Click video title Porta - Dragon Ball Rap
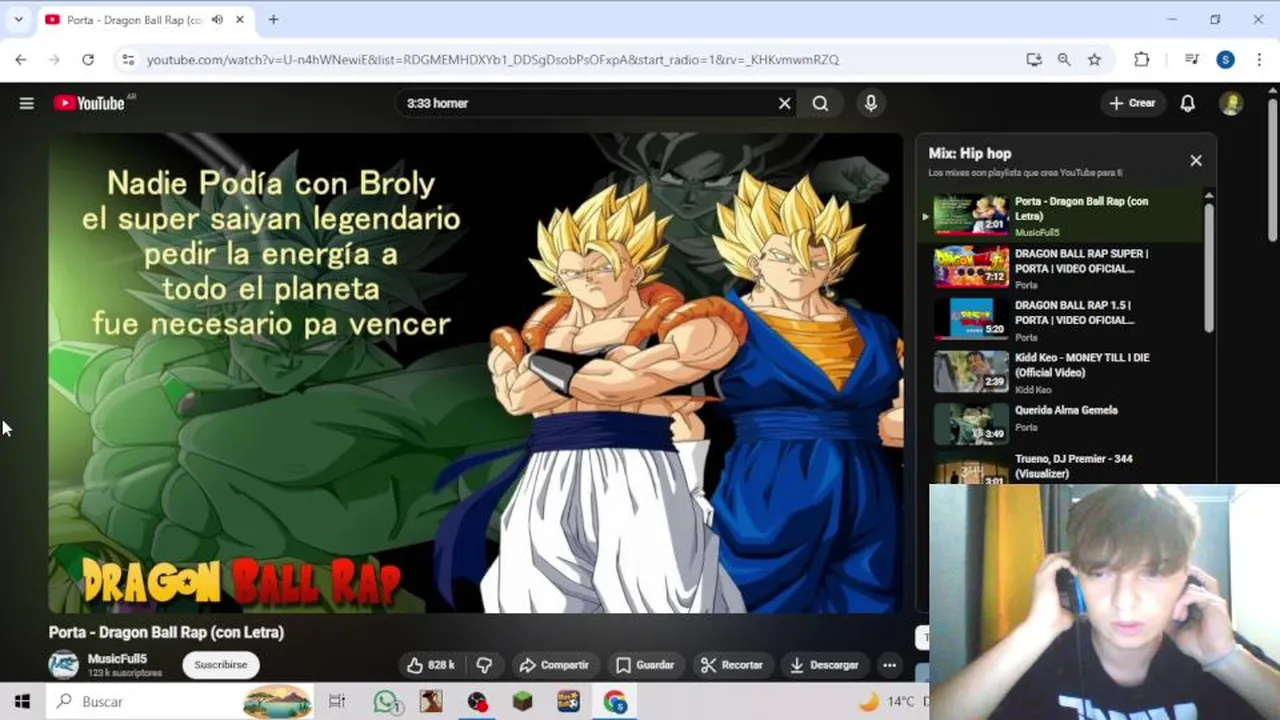Viewport: 1280px width, 720px height. pos(166,632)
